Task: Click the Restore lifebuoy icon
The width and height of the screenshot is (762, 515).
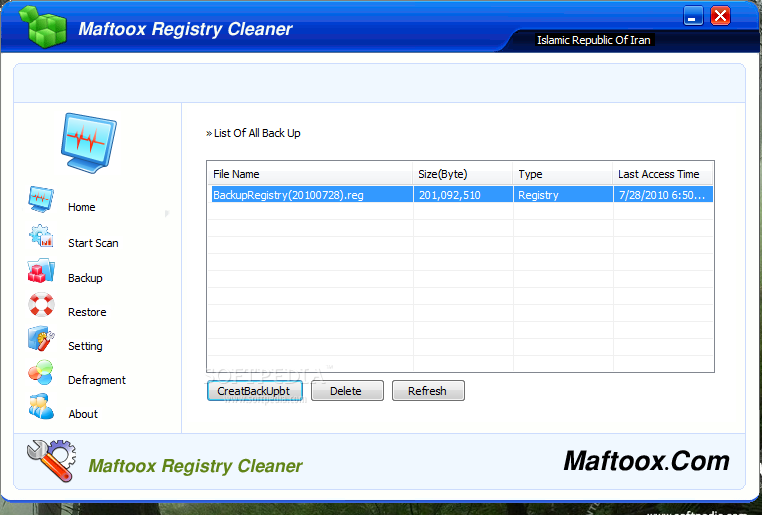Action: click(41, 305)
